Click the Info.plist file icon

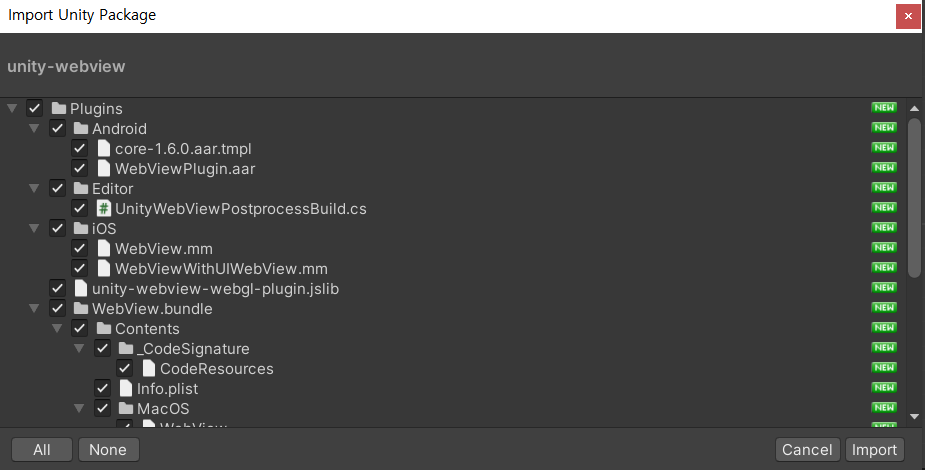[126, 388]
